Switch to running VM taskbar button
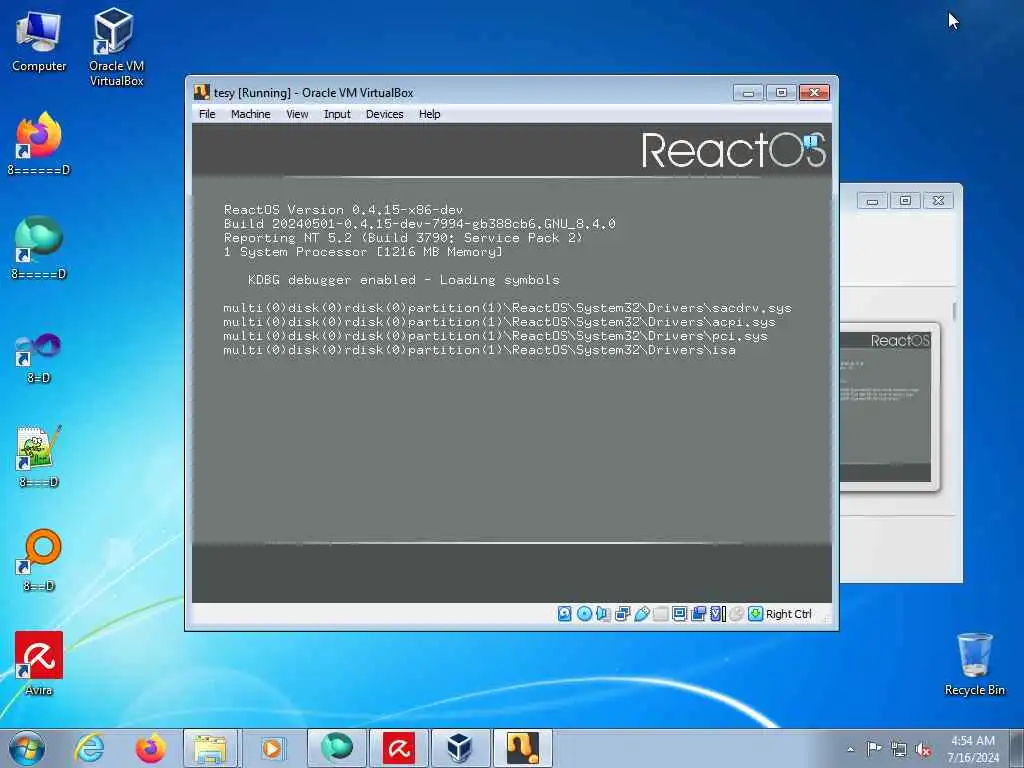This screenshot has height=768, width=1024. coord(522,748)
